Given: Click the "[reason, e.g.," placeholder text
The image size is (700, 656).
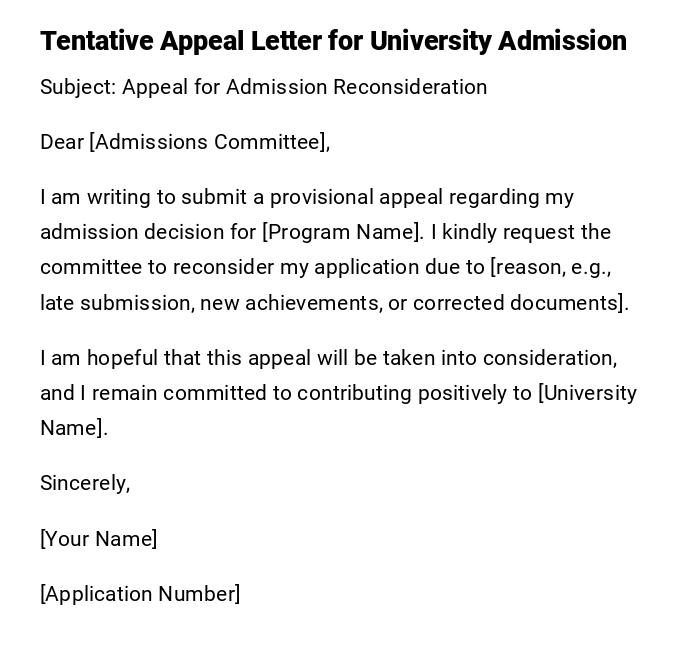Looking at the screenshot, I should (550, 267).
